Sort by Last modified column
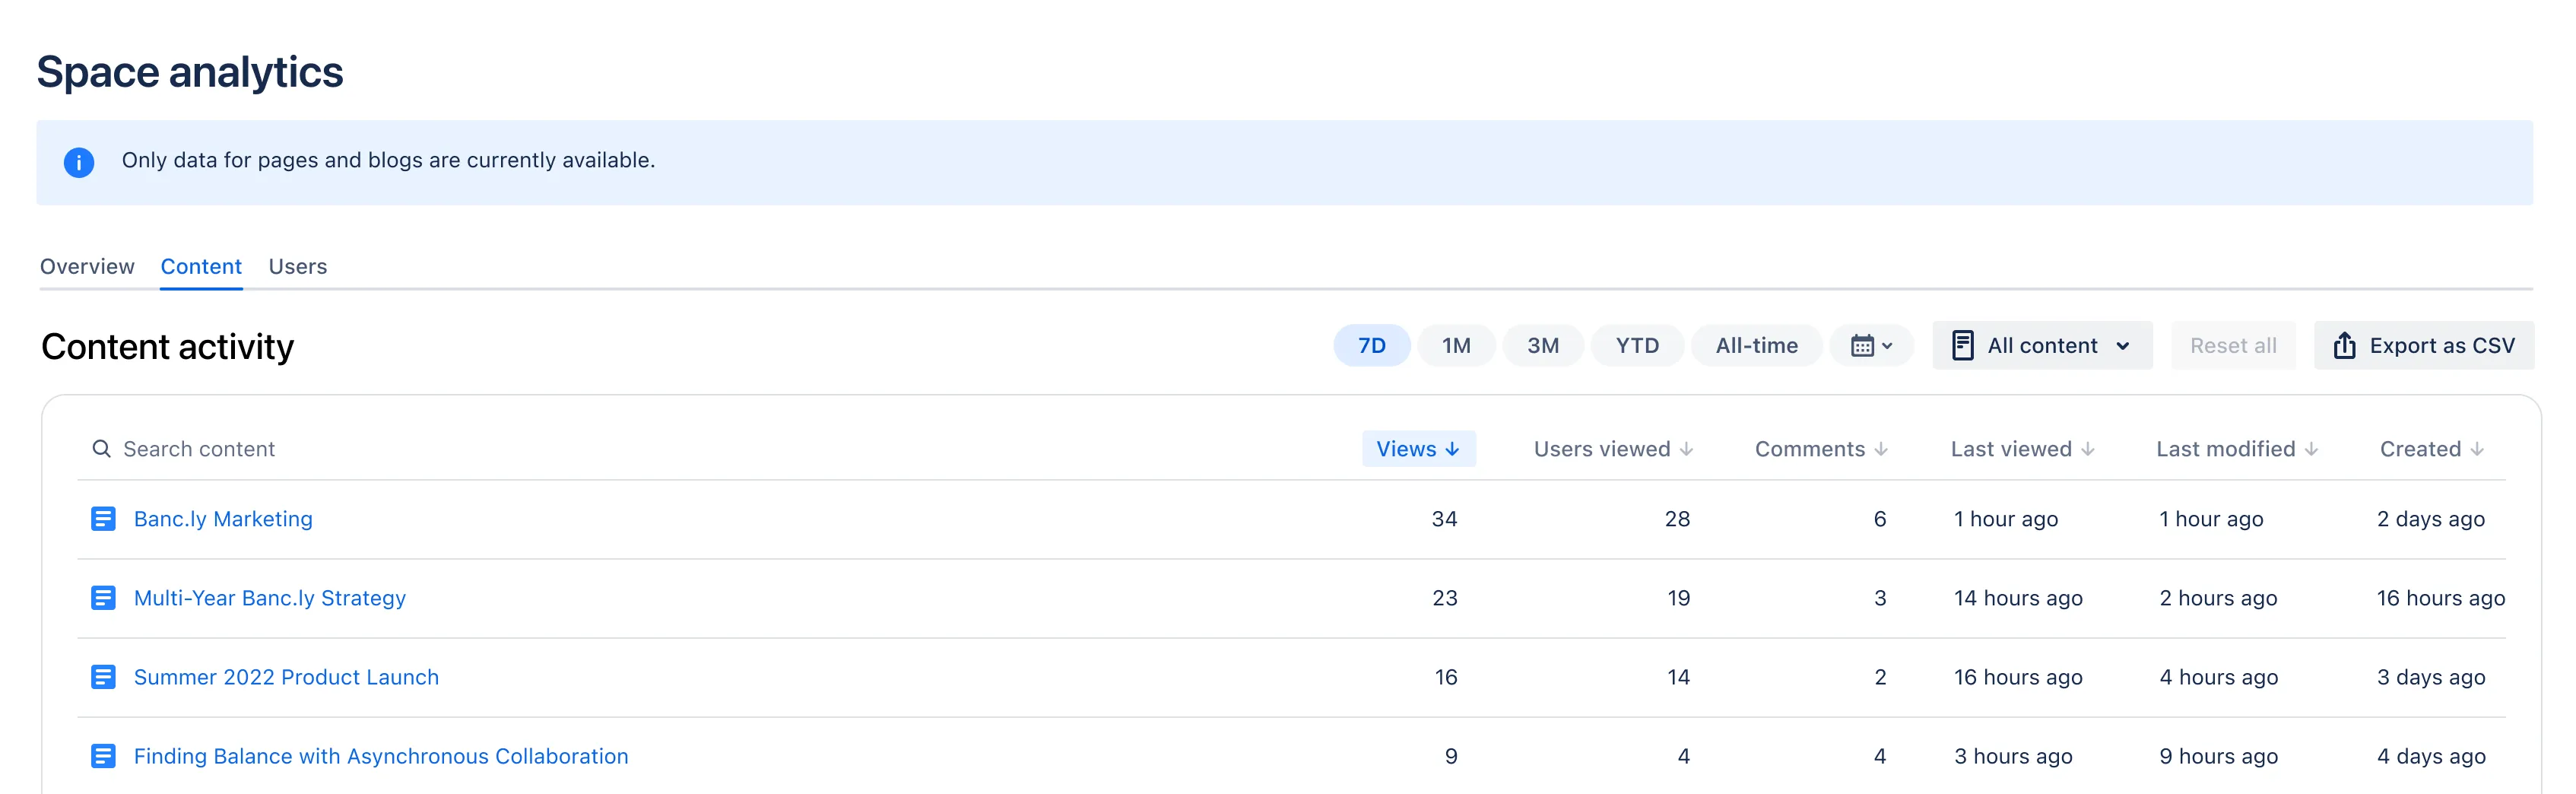This screenshot has height=794, width=2576. tap(2237, 449)
